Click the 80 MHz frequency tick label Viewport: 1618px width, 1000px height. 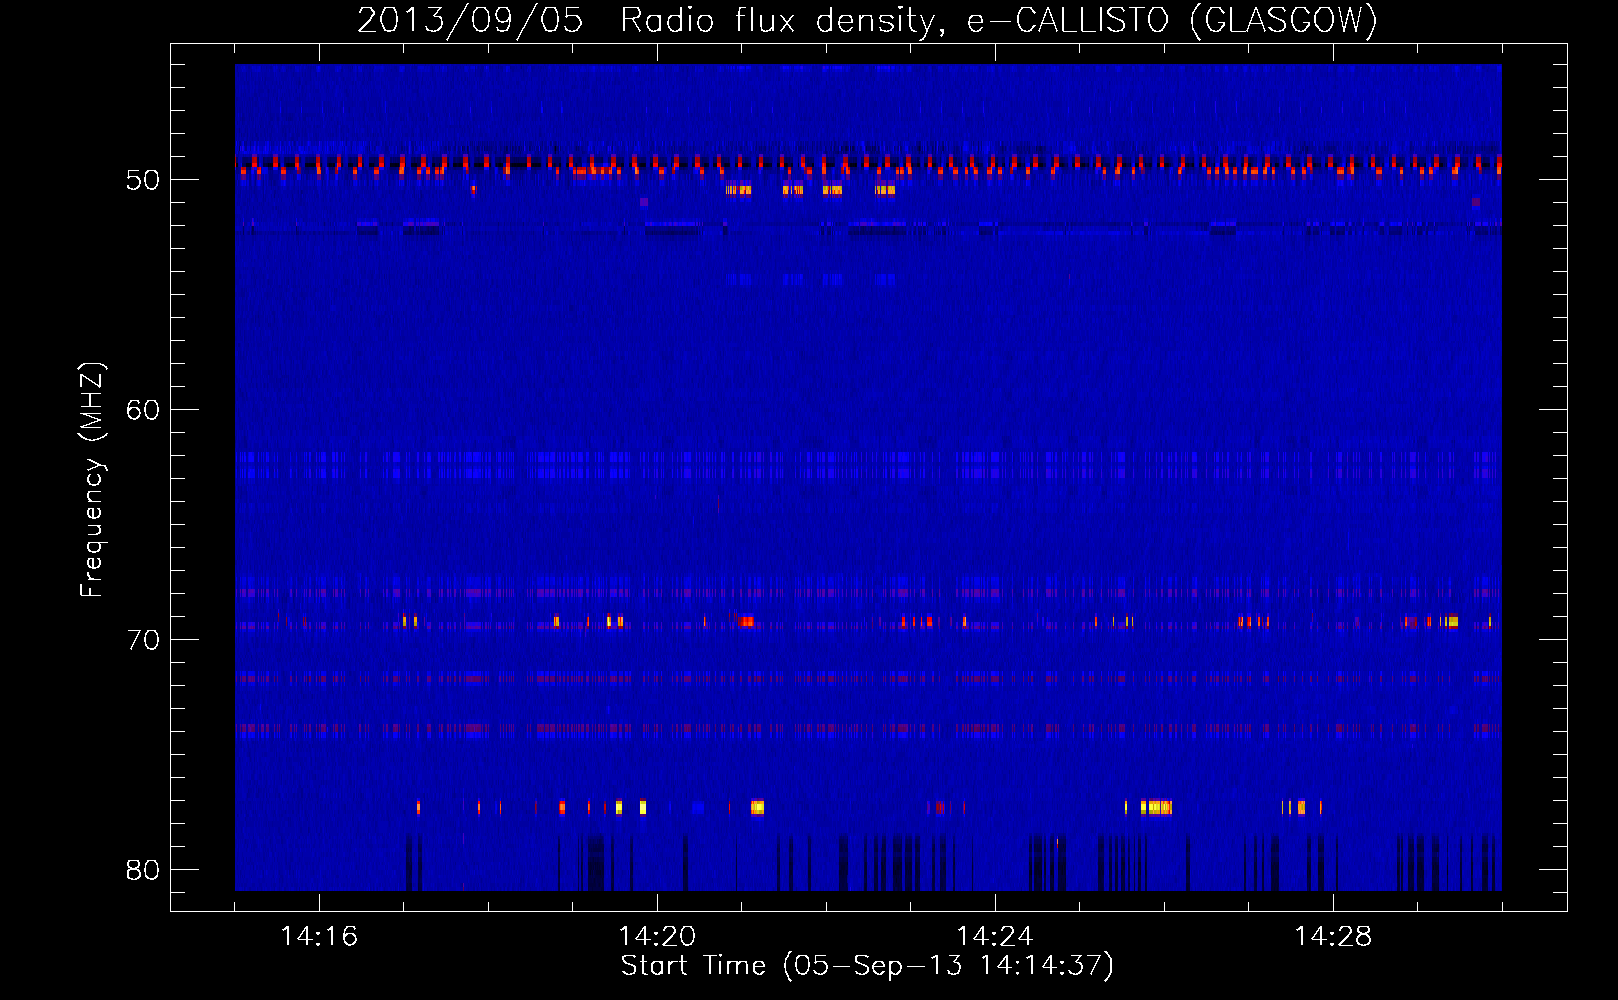pyautogui.click(x=143, y=870)
